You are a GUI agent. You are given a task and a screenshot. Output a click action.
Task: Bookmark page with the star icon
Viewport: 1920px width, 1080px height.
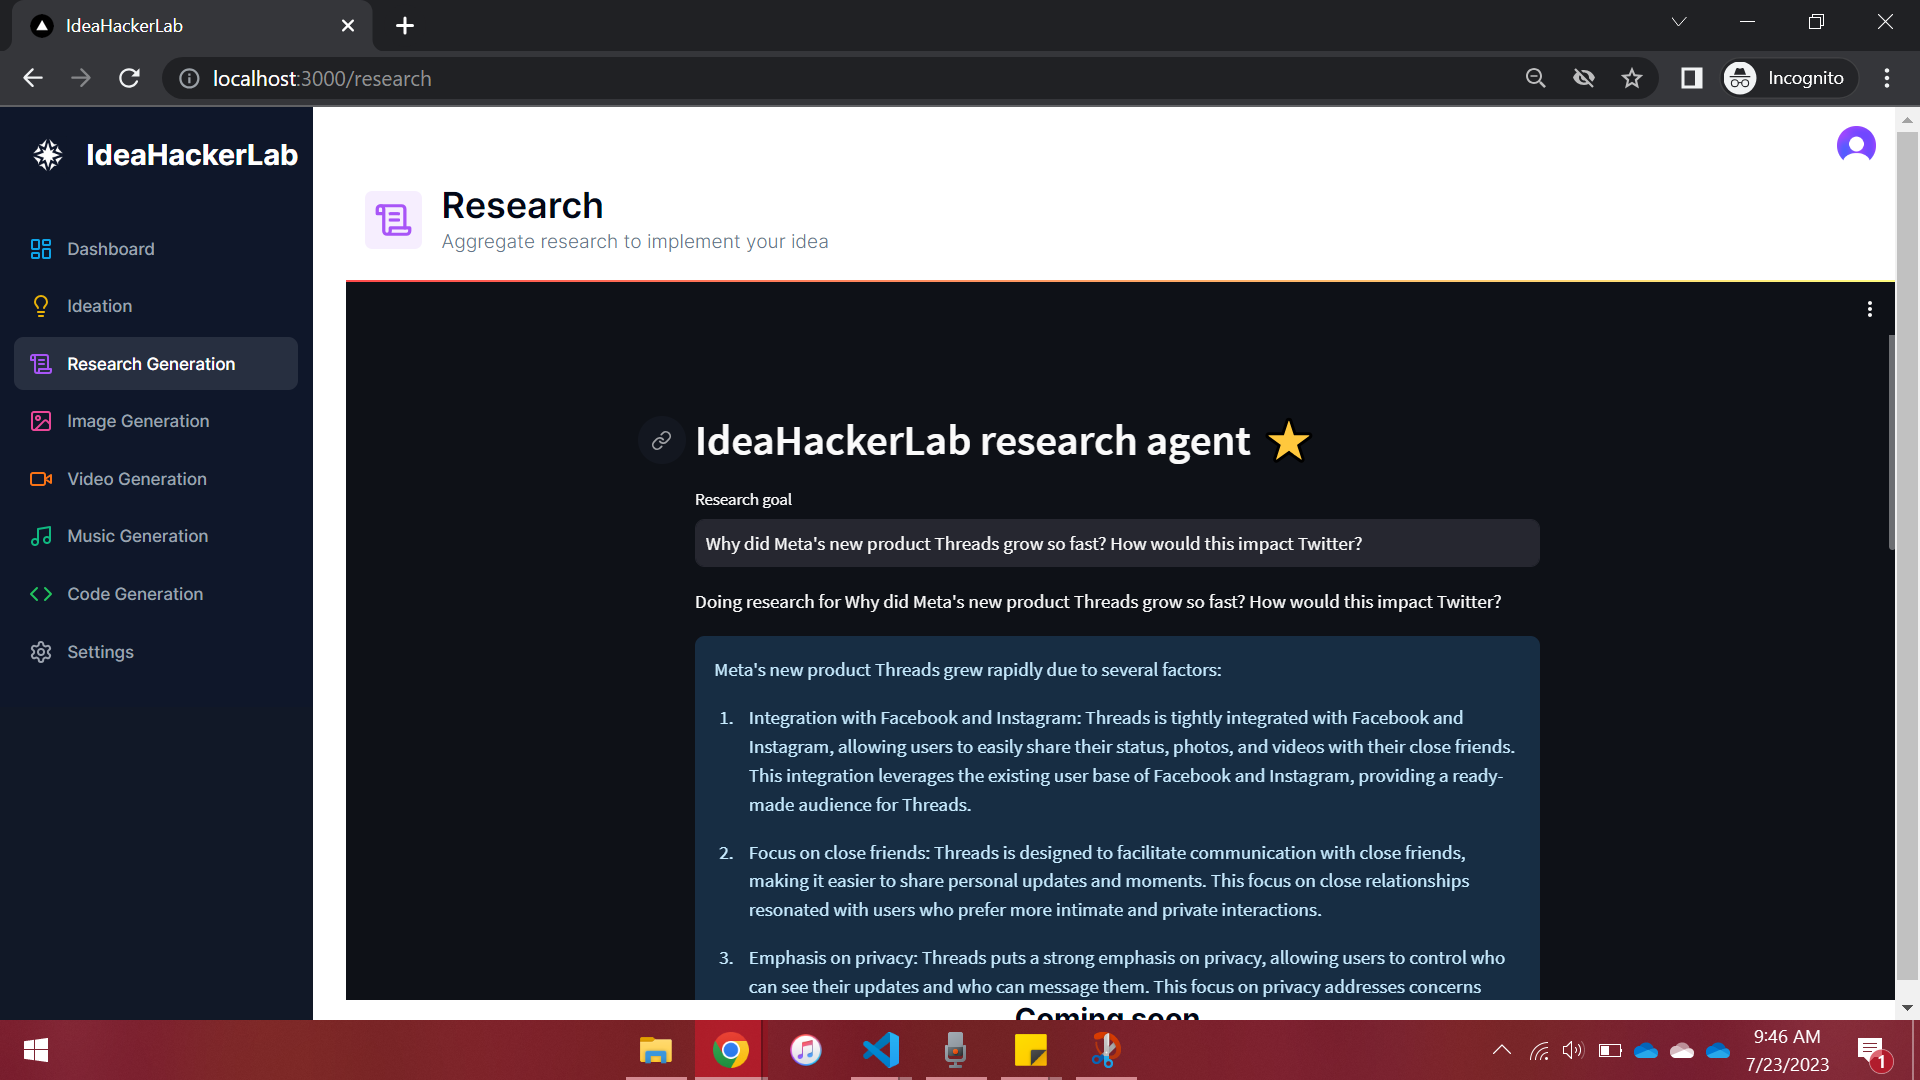tap(1632, 78)
